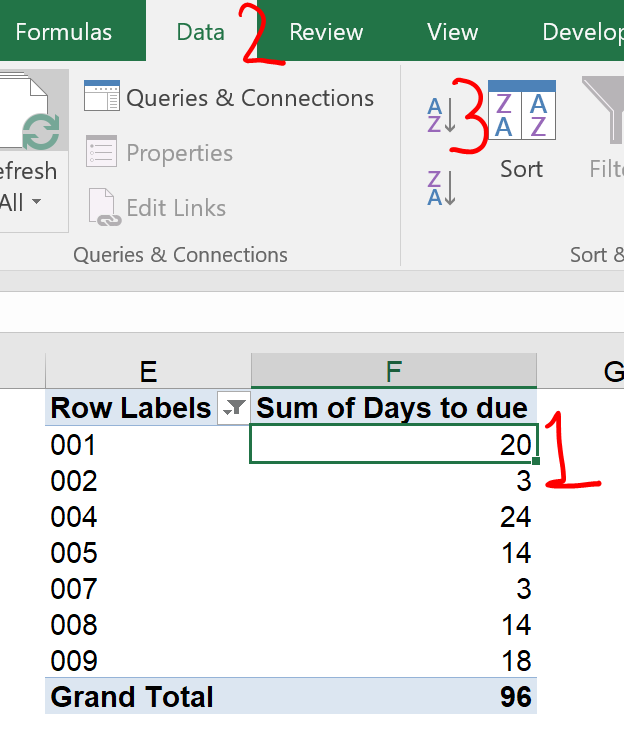Select the Grand Total value 96

coord(393,697)
